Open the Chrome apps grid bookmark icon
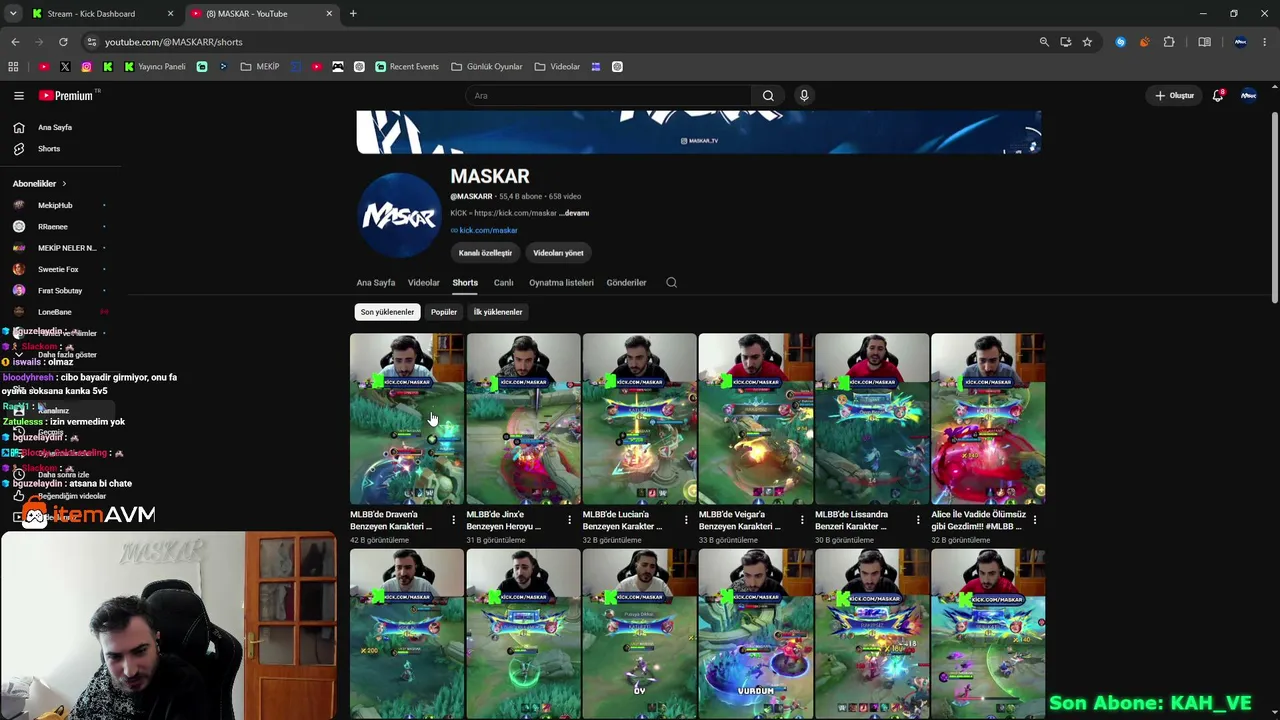 (13, 67)
